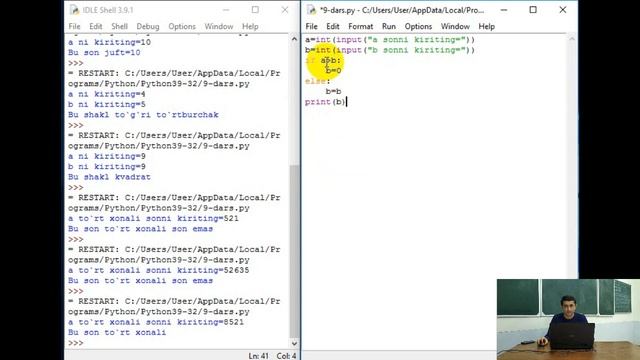Click editor scrollbar up arrow
Image resolution: width=640 pixels, height=360 pixels.
572,39
